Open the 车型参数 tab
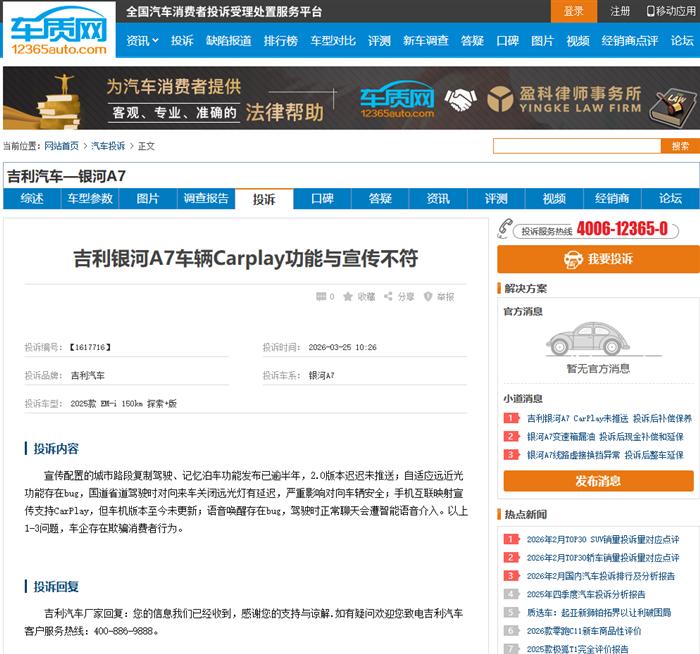The width and height of the screenshot is (700, 654). click(x=90, y=199)
